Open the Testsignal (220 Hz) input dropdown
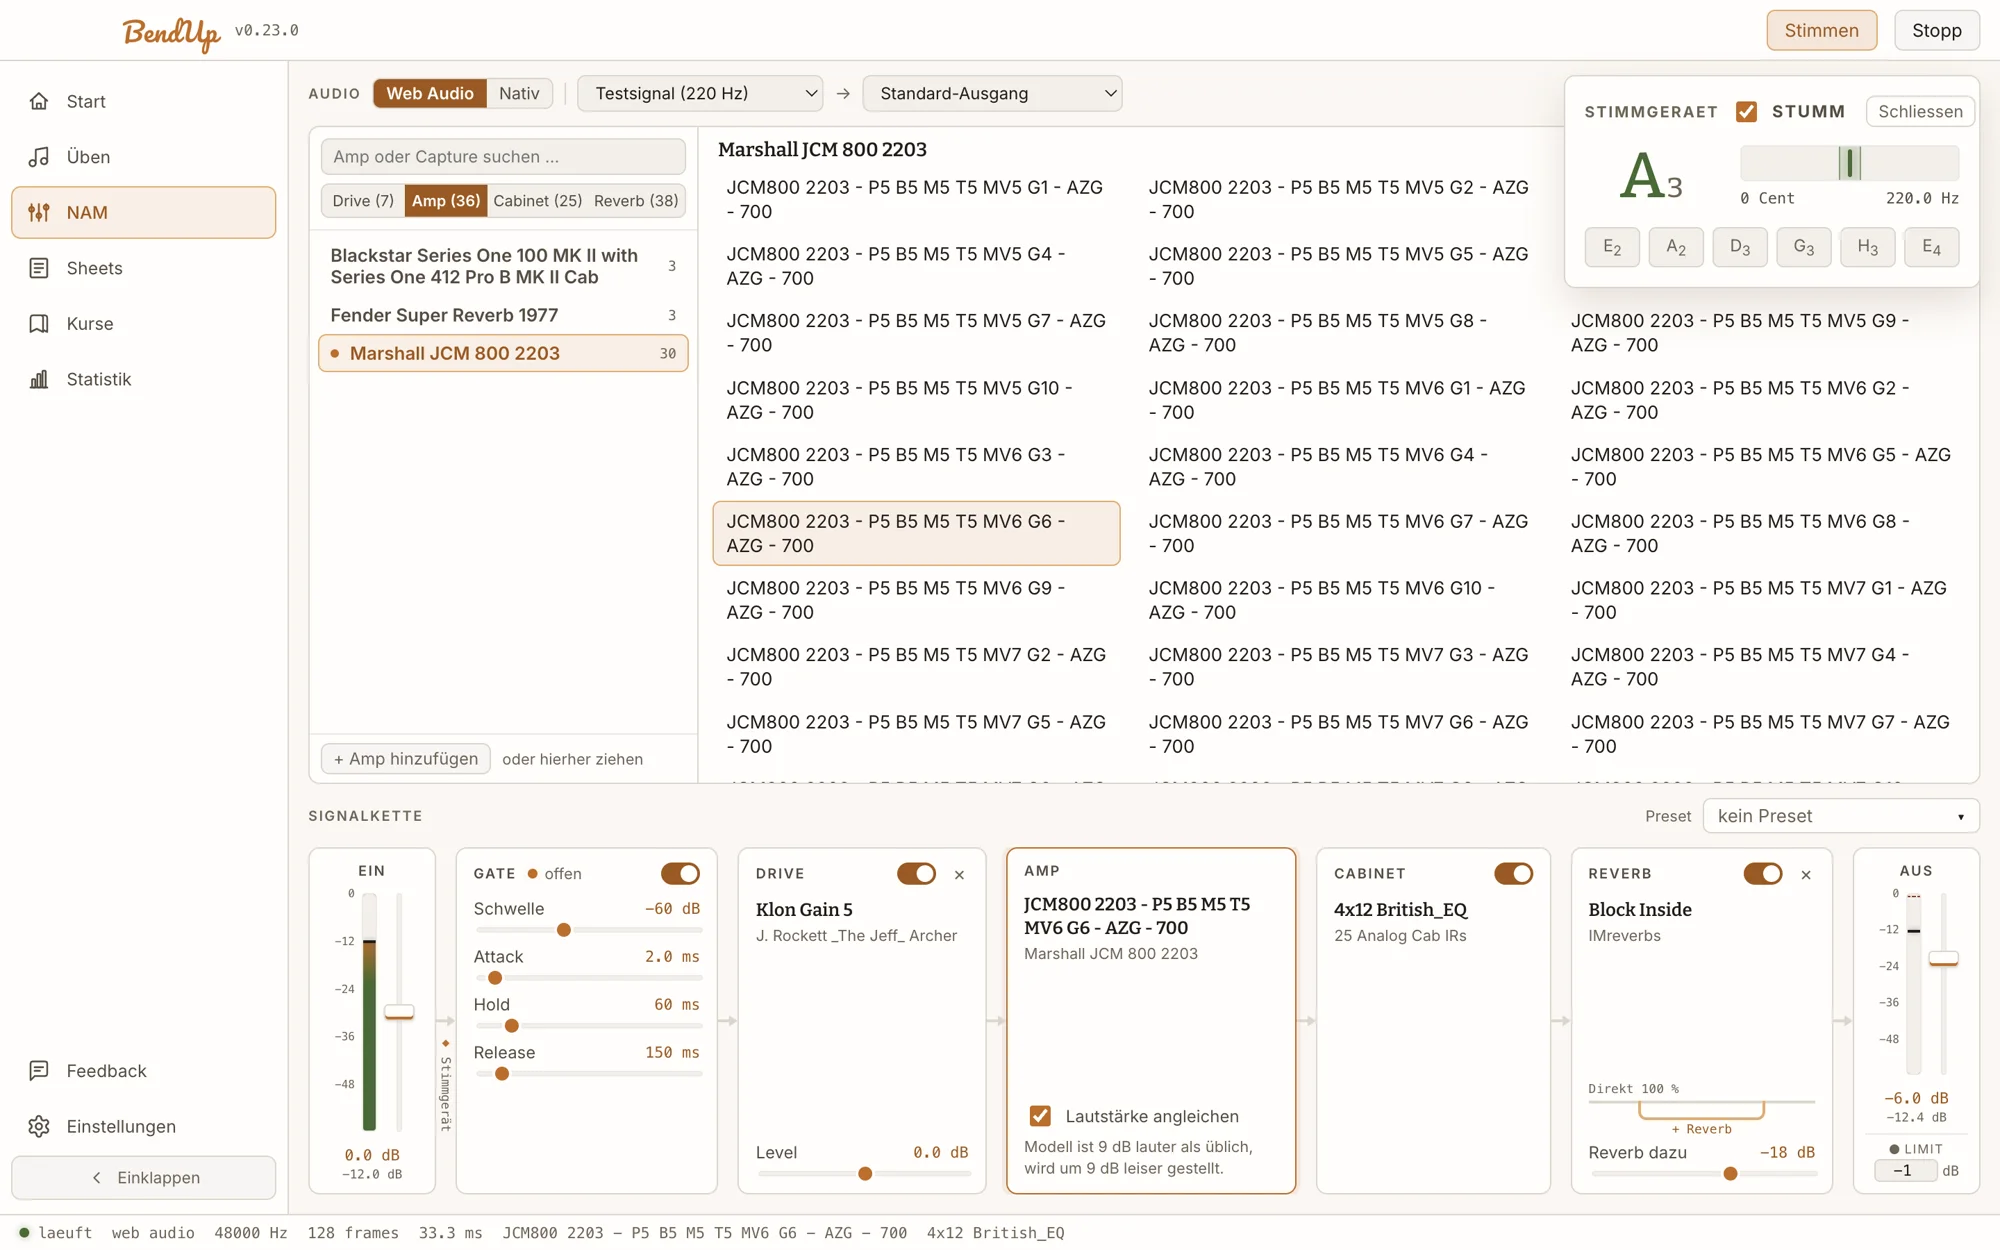 click(x=700, y=93)
